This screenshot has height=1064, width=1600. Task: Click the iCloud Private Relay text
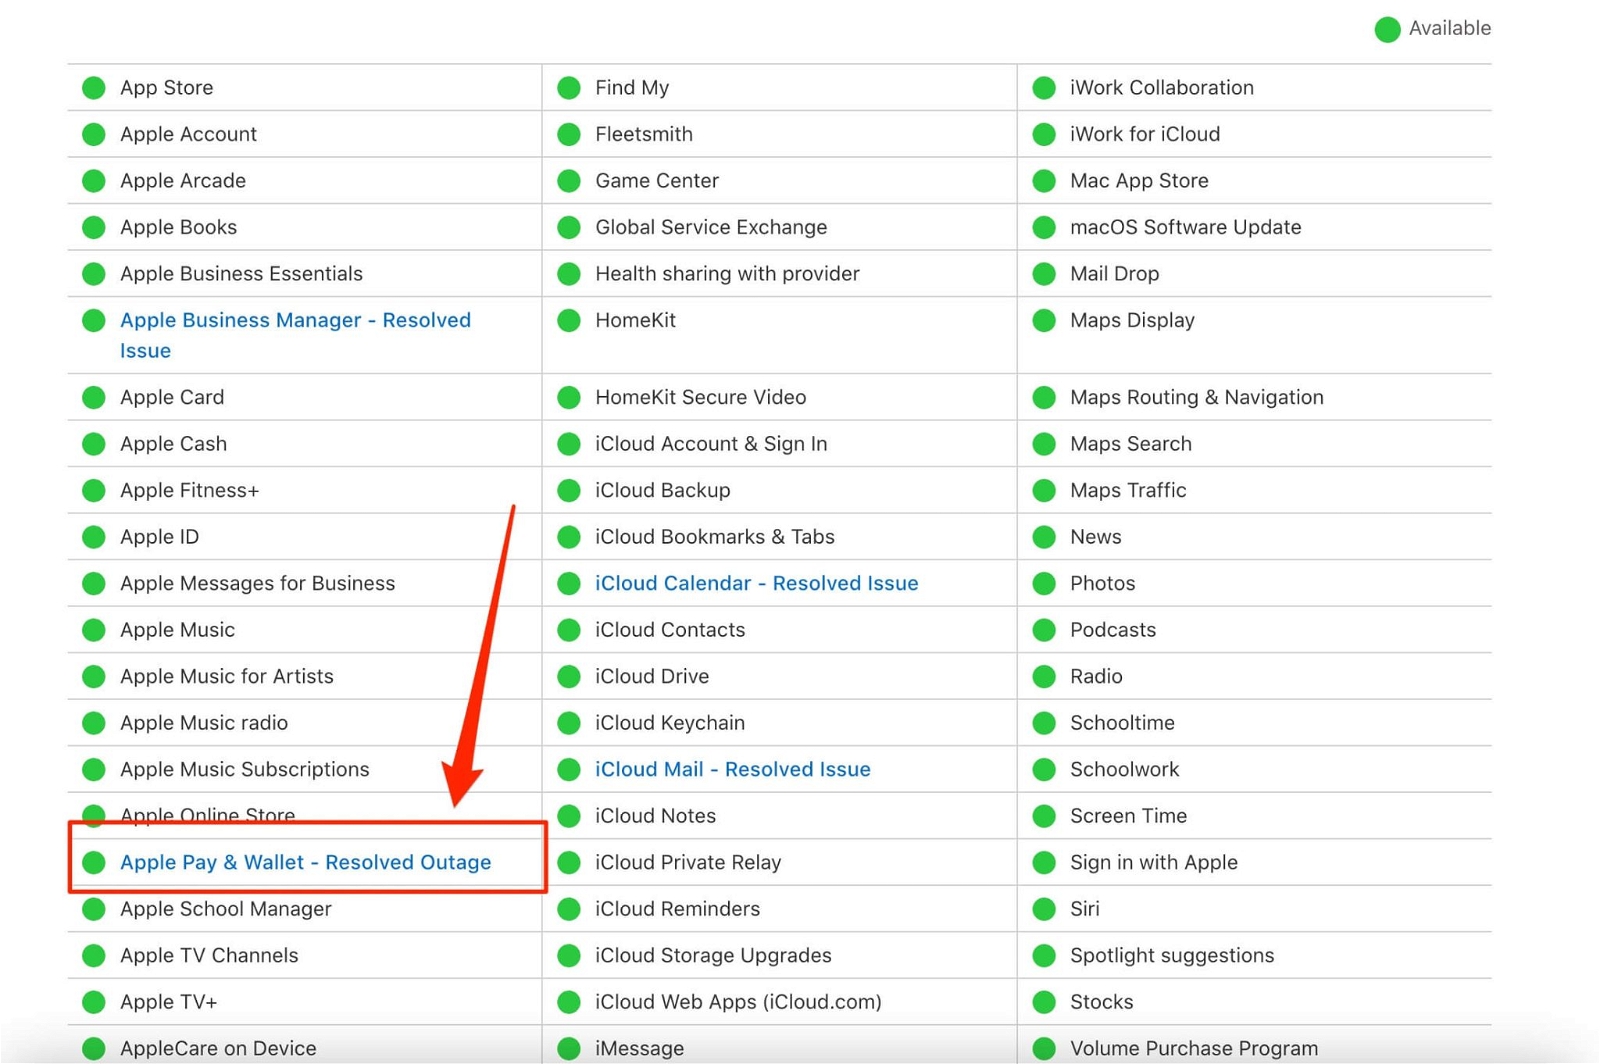[x=688, y=862]
